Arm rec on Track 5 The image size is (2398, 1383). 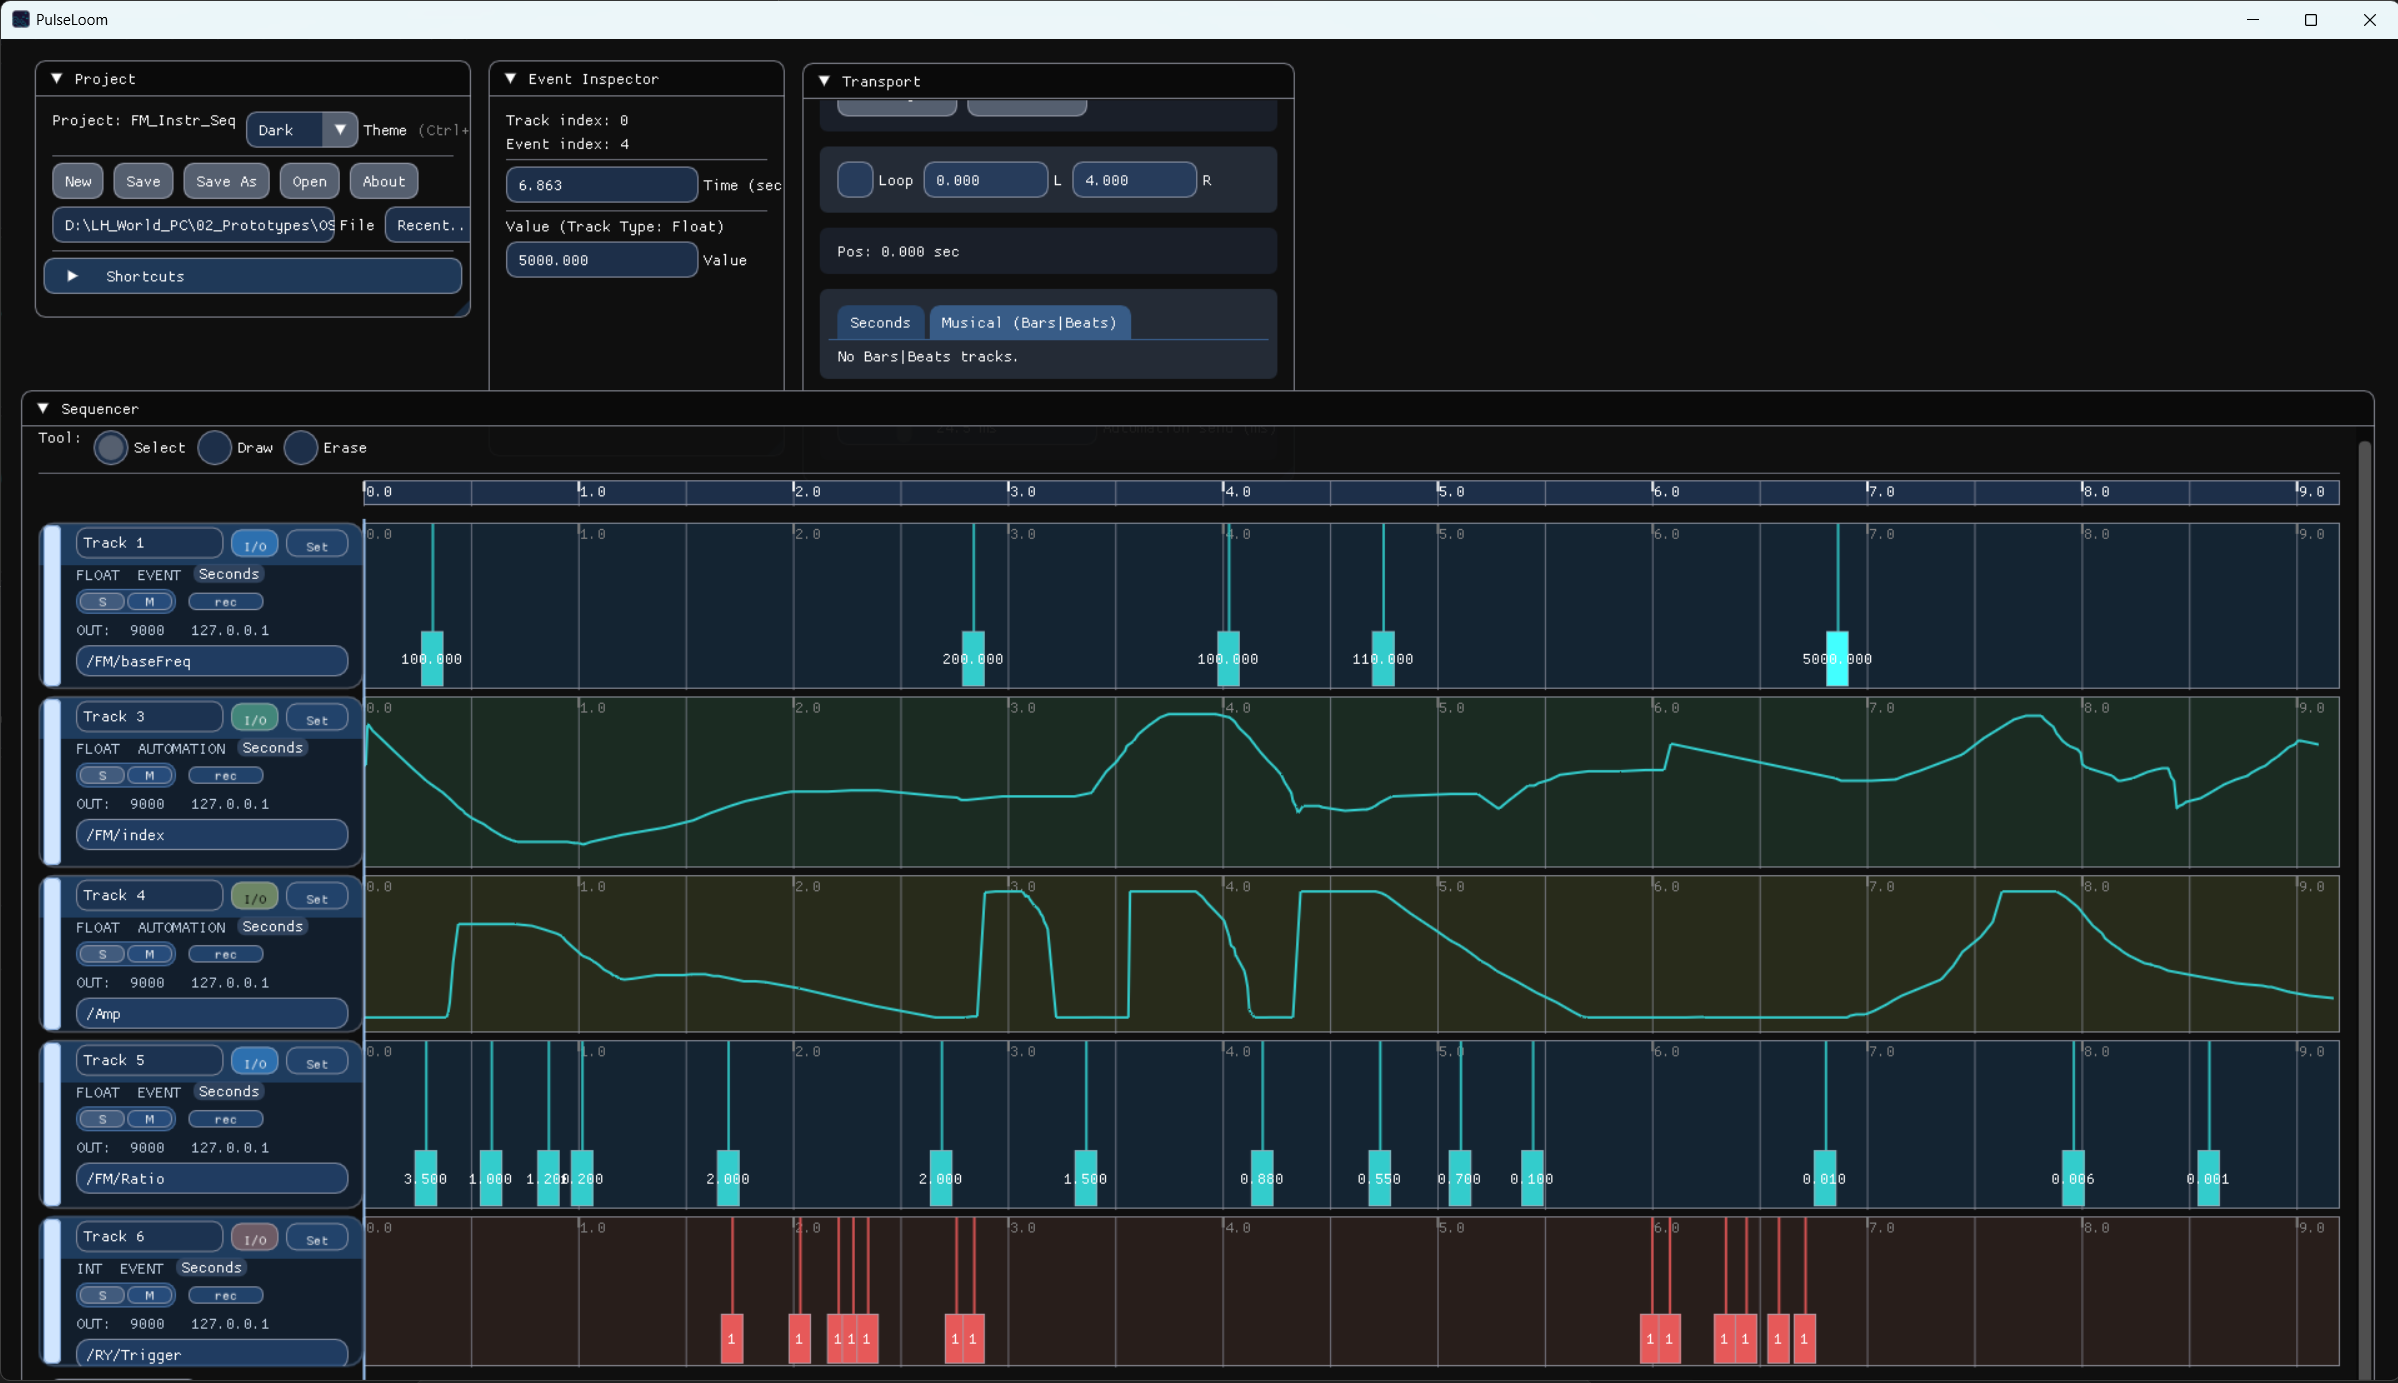coord(226,1119)
